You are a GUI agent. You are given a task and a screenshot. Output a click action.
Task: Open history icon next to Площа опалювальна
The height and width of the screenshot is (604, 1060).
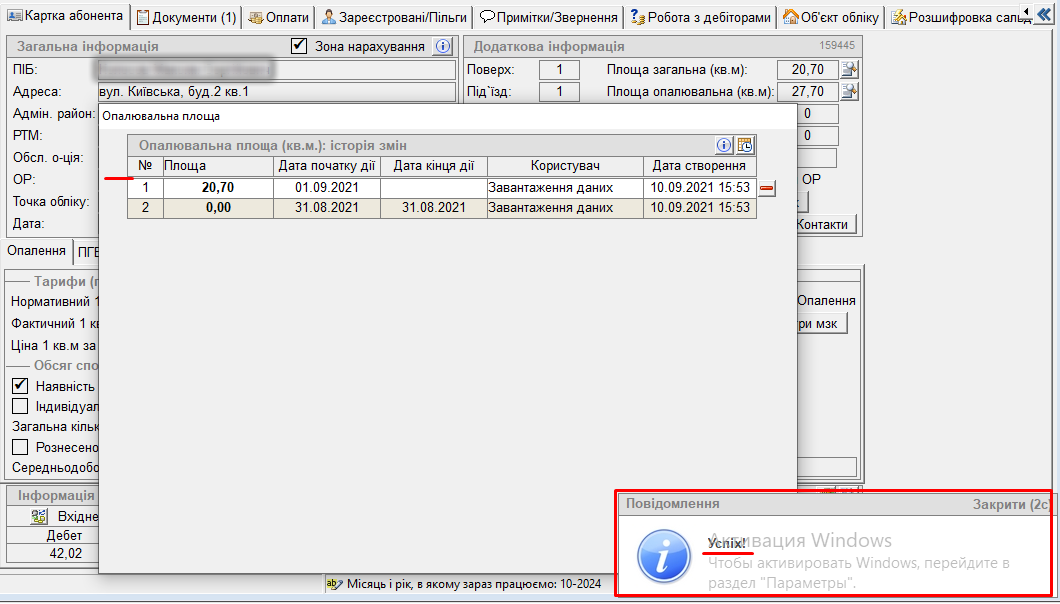(850, 91)
